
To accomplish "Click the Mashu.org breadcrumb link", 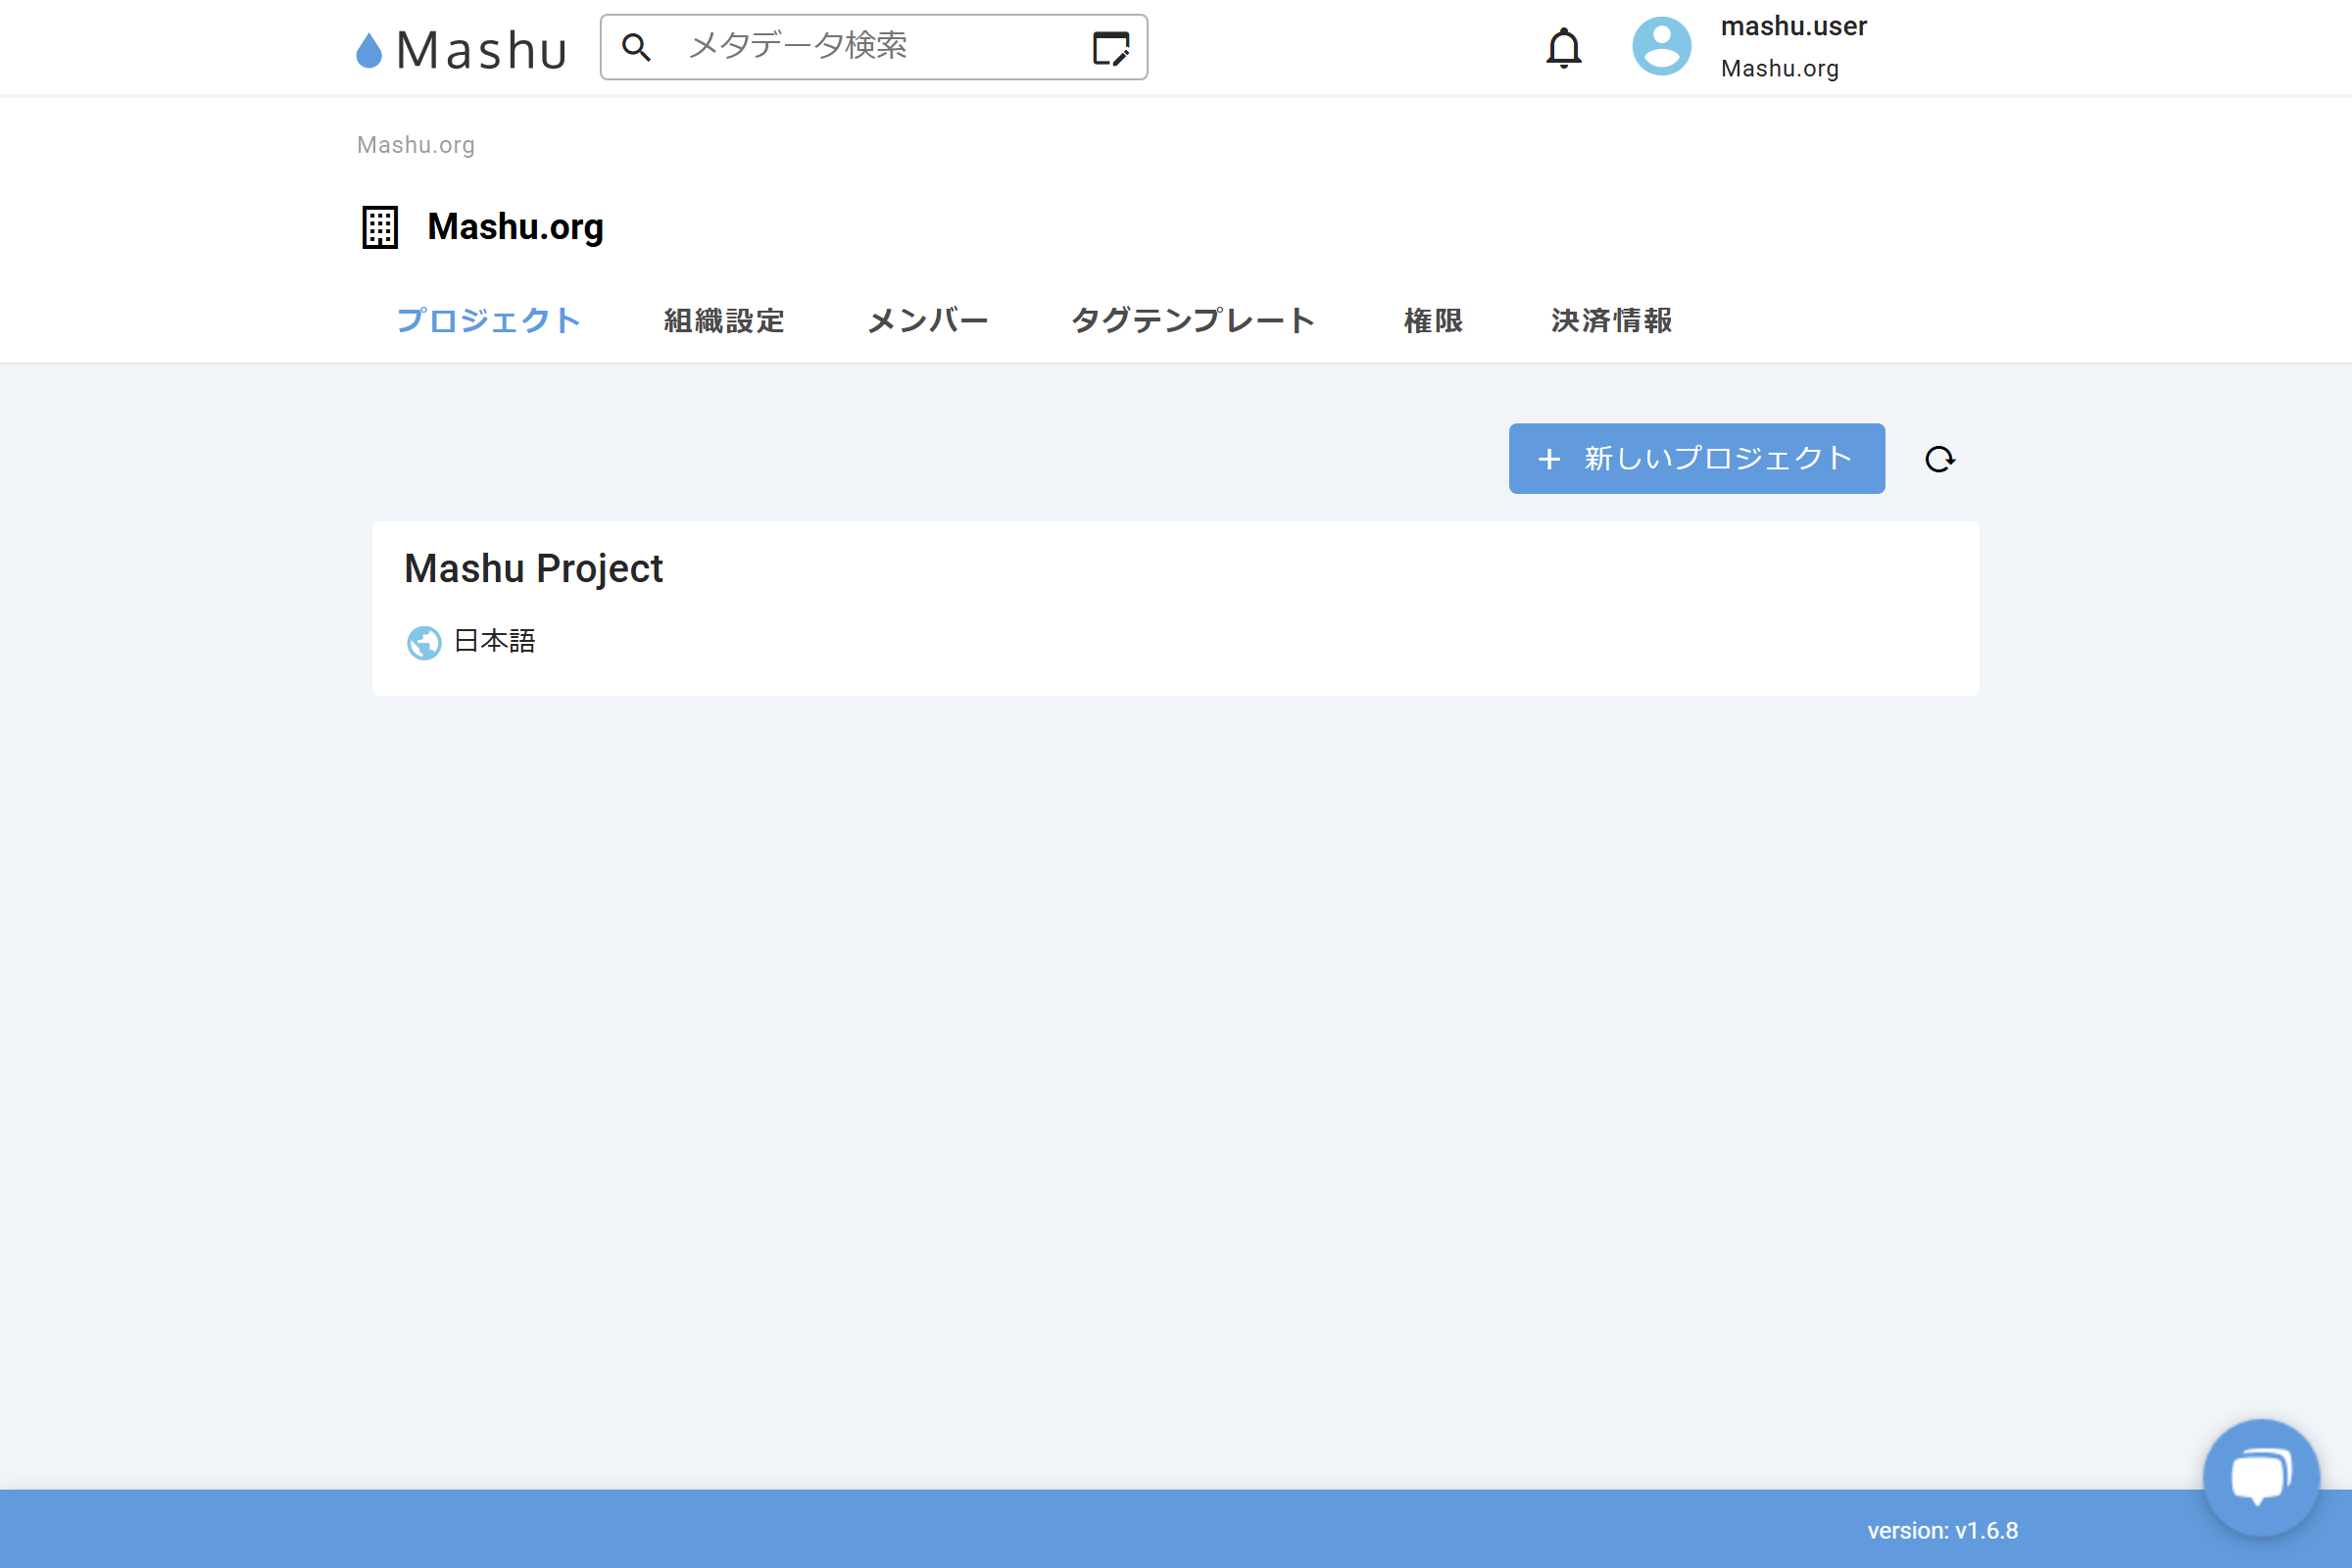I will (x=416, y=145).
